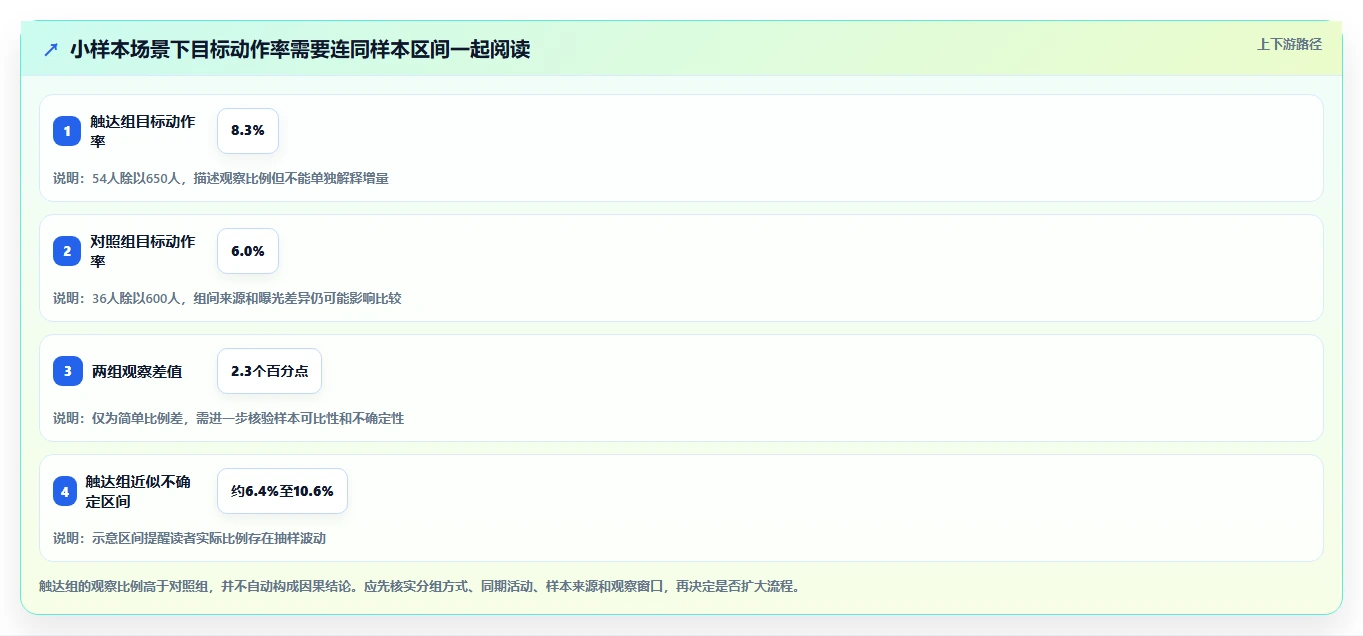
Task: Click the step 1 number badge
Action: (x=67, y=131)
